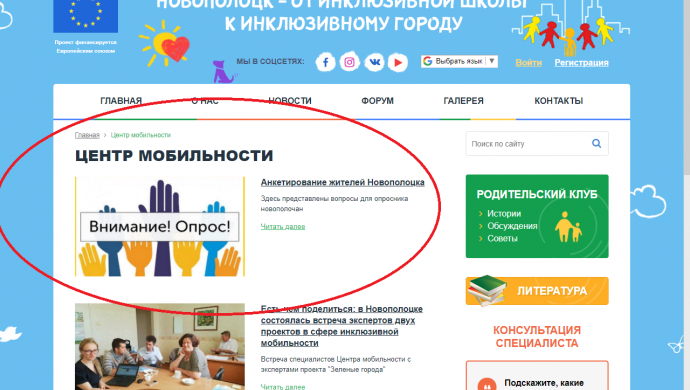
Task: Click the МЫ В СОЦСЕТЯХ label
Action: (x=270, y=61)
